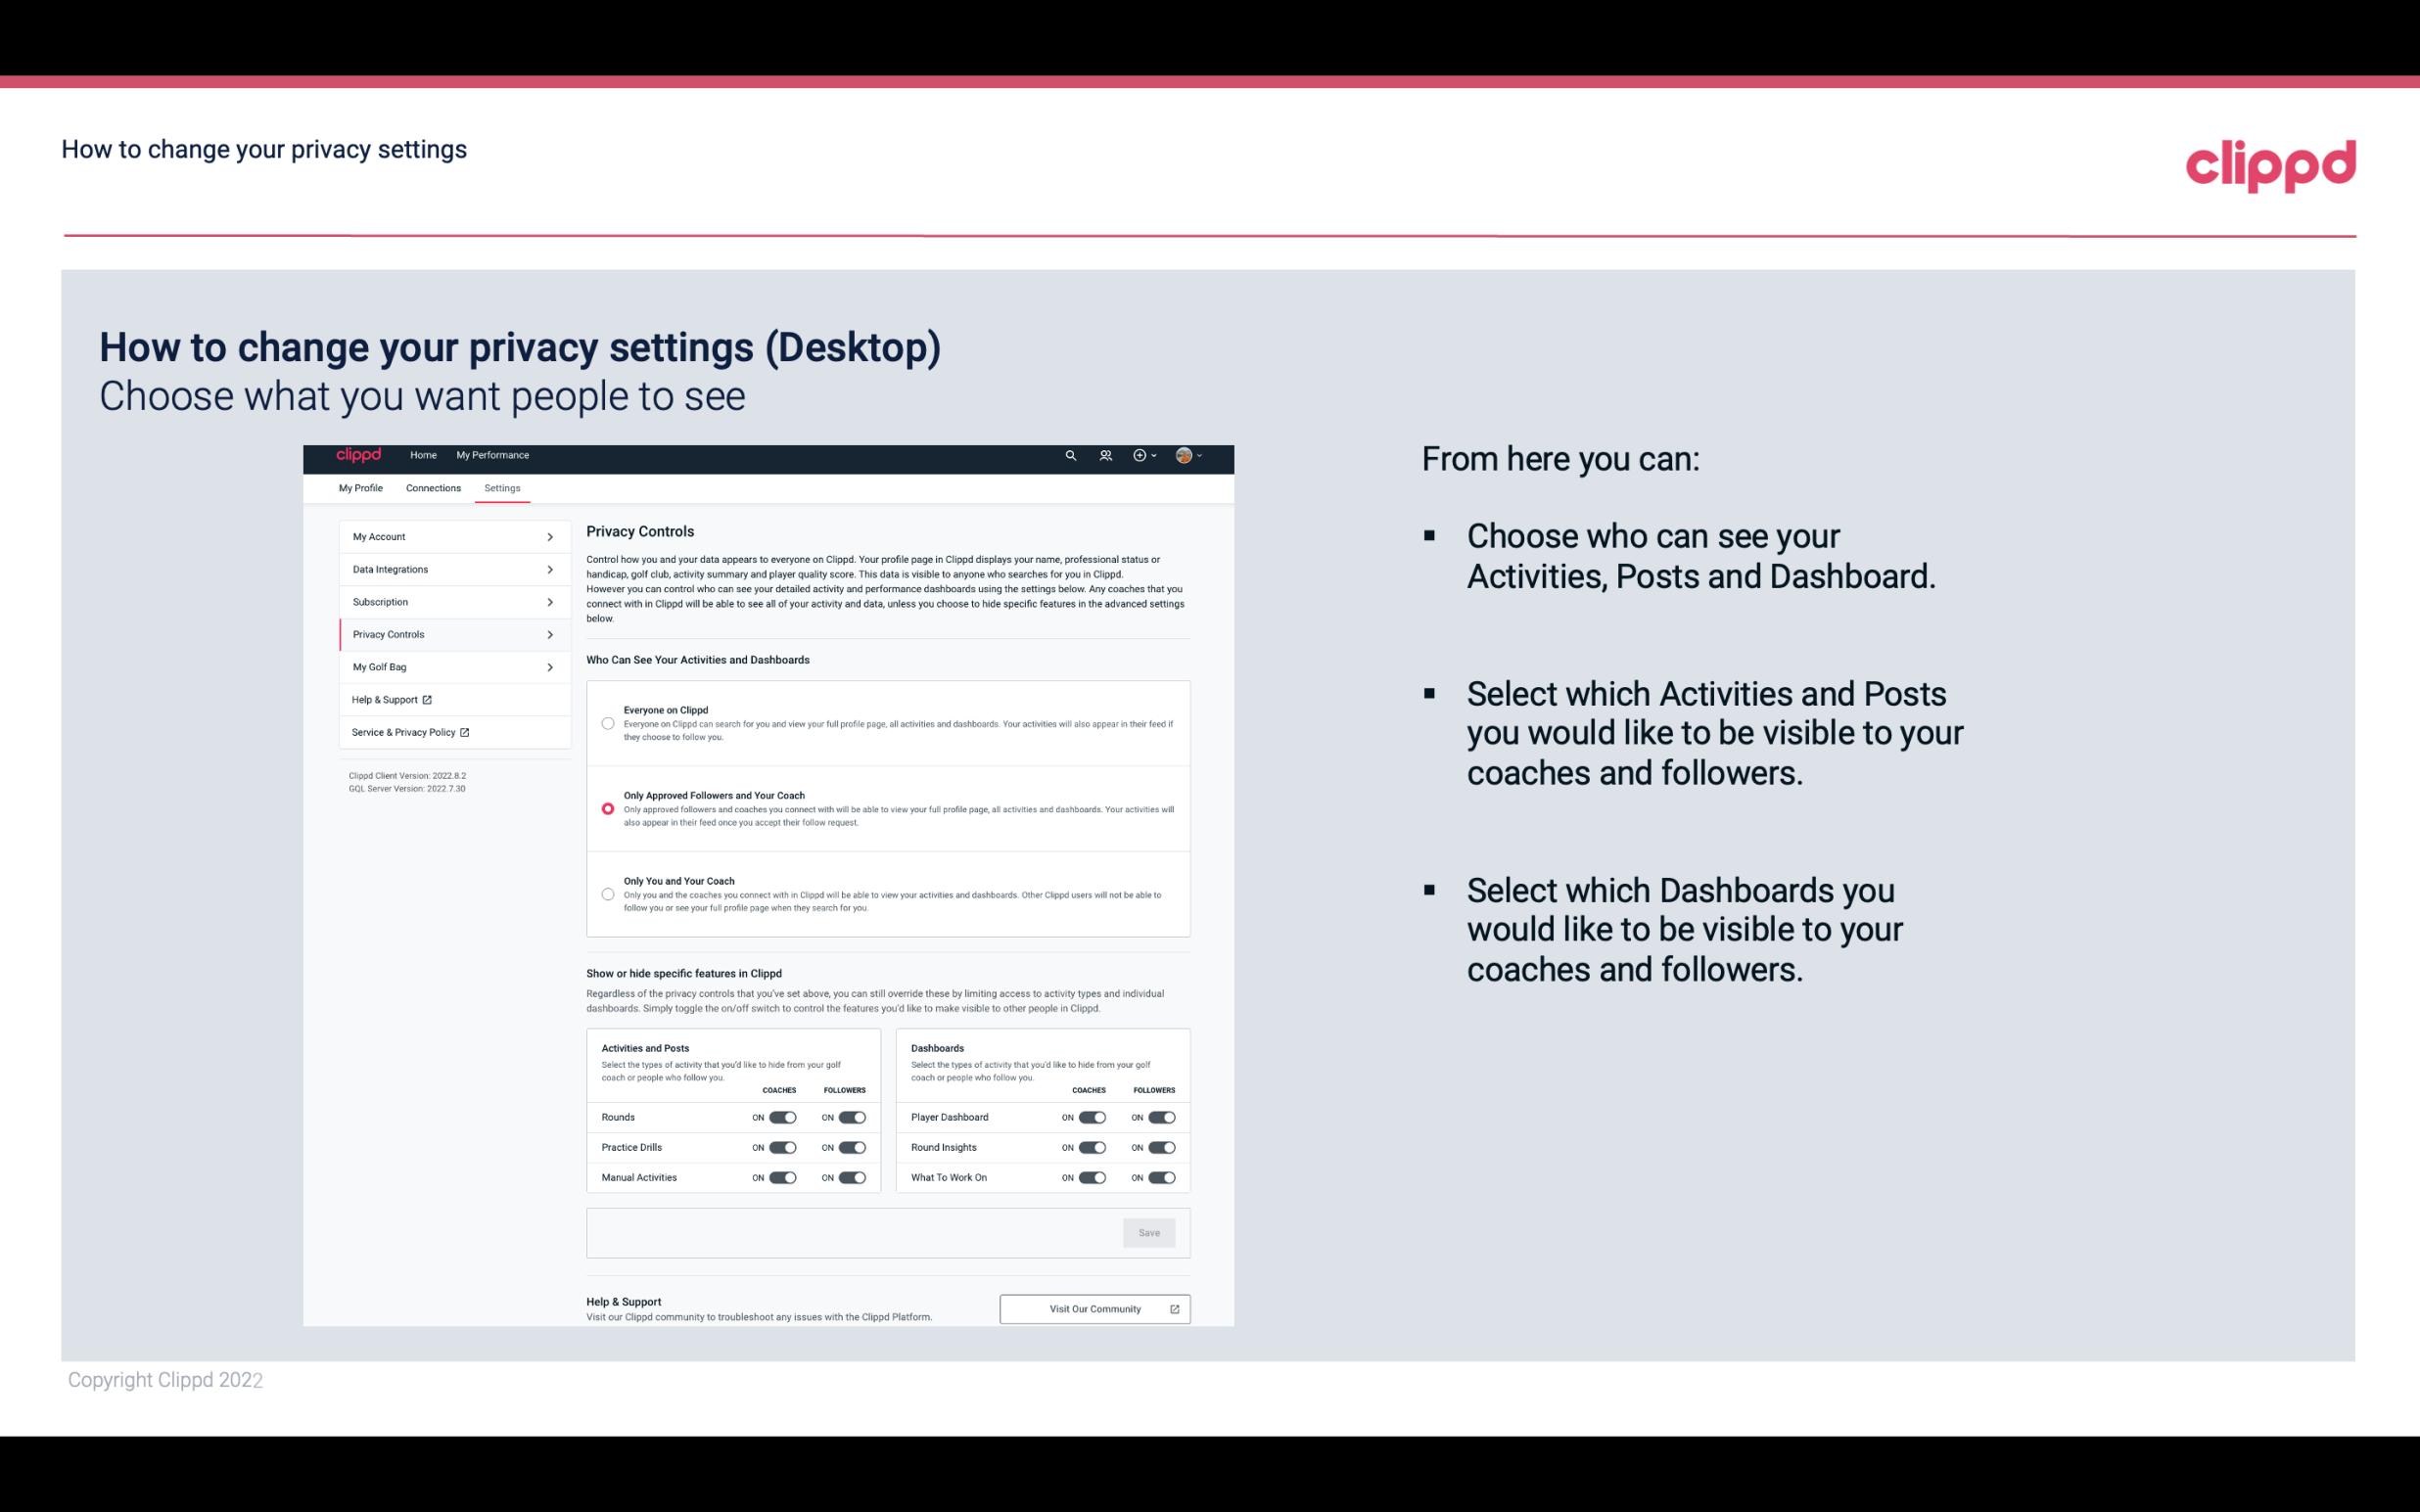
Task: Select the Home navigation icon
Action: [x=423, y=455]
